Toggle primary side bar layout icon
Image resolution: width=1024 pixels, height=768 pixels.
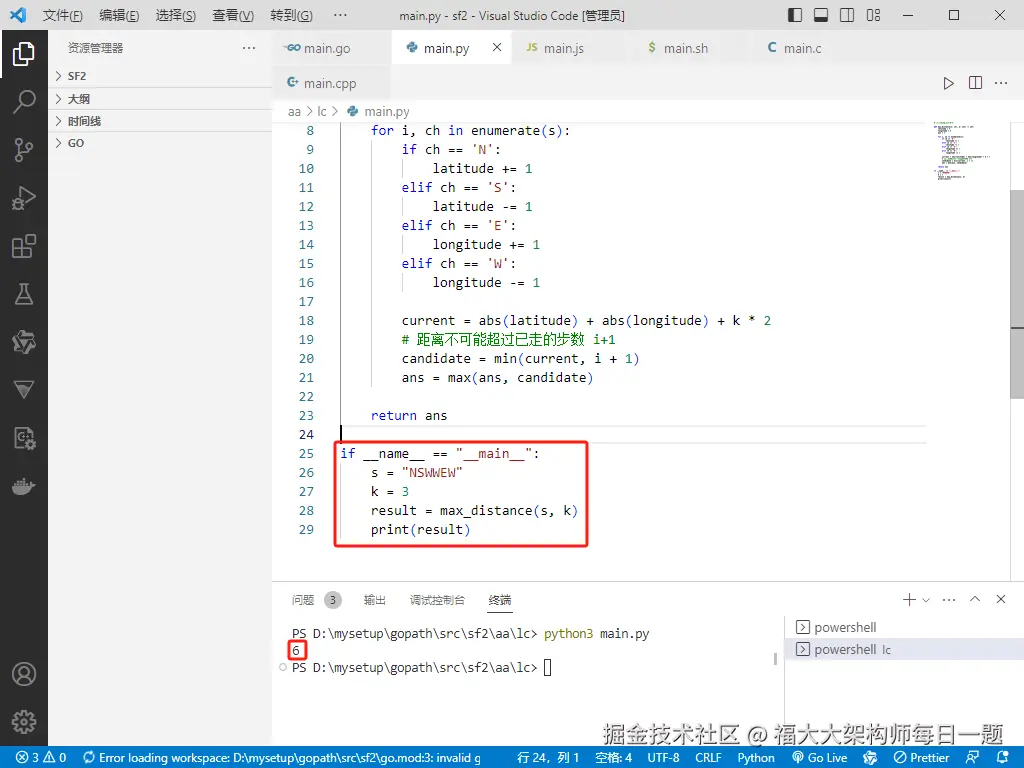point(795,15)
